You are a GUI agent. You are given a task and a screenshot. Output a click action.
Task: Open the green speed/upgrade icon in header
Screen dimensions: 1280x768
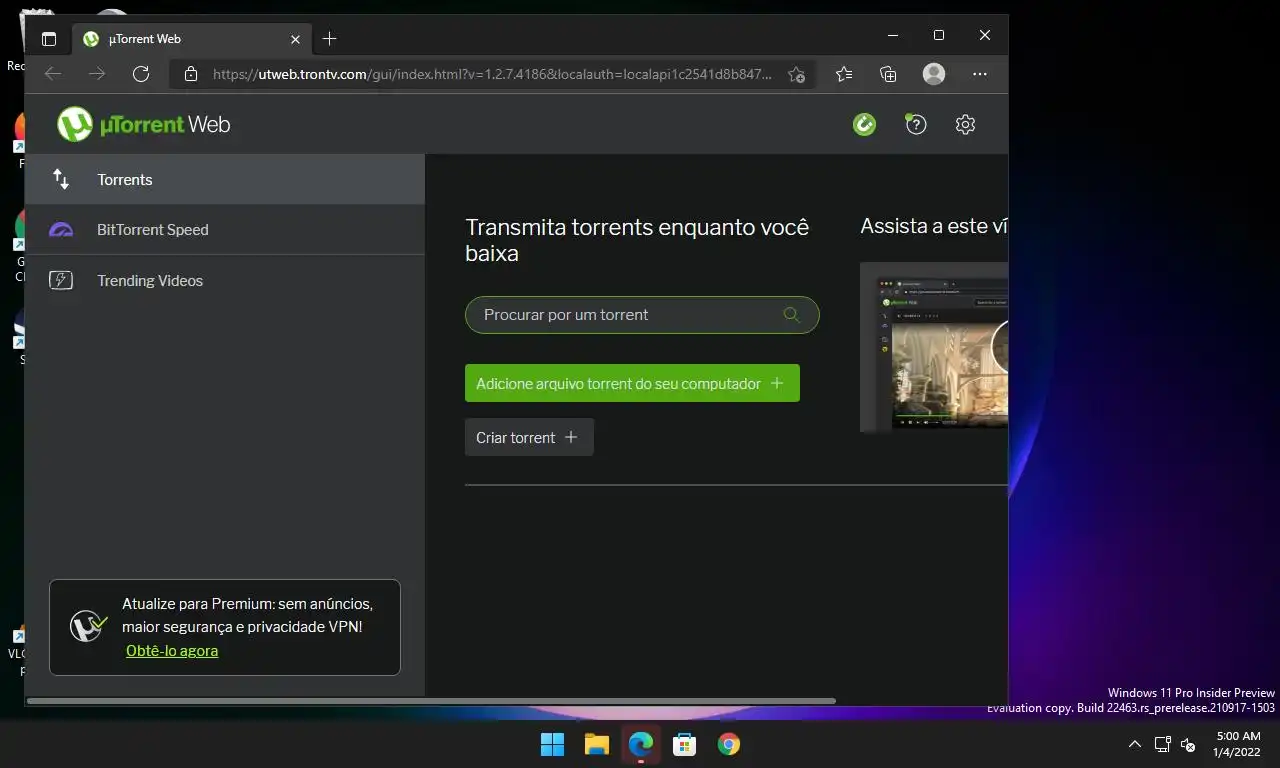pyautogui.click(x=864, y=124)
